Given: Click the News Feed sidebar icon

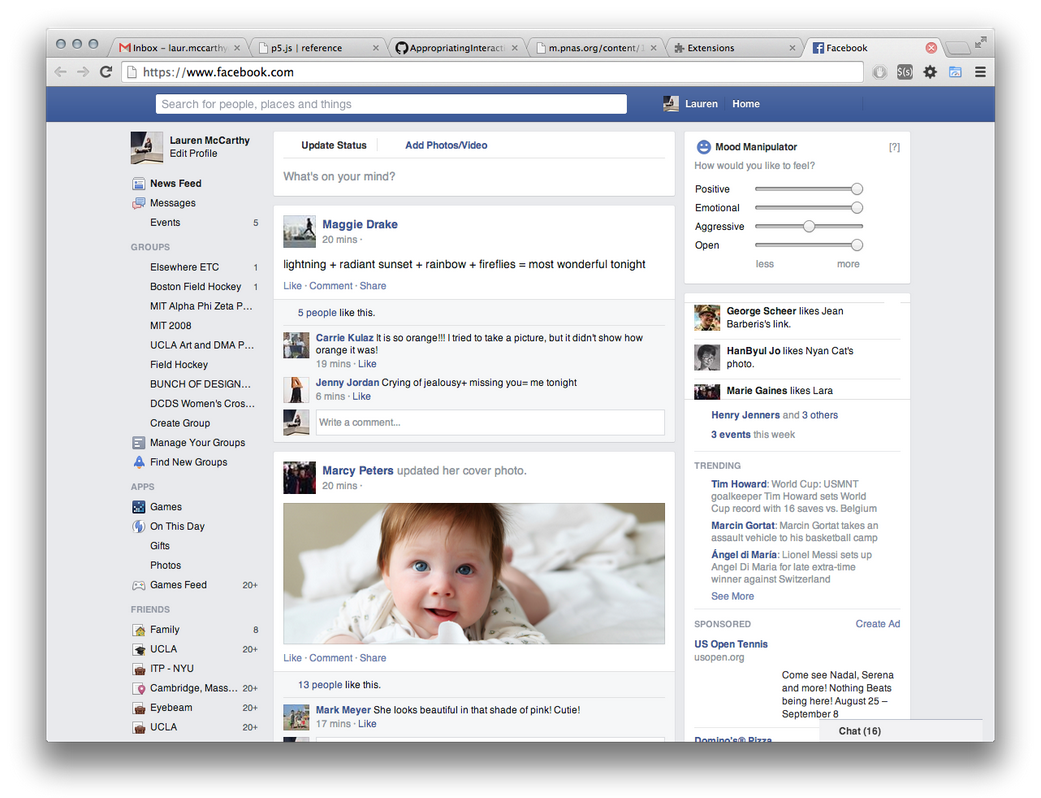Looking at the screenshot, I should coord(139,184).
